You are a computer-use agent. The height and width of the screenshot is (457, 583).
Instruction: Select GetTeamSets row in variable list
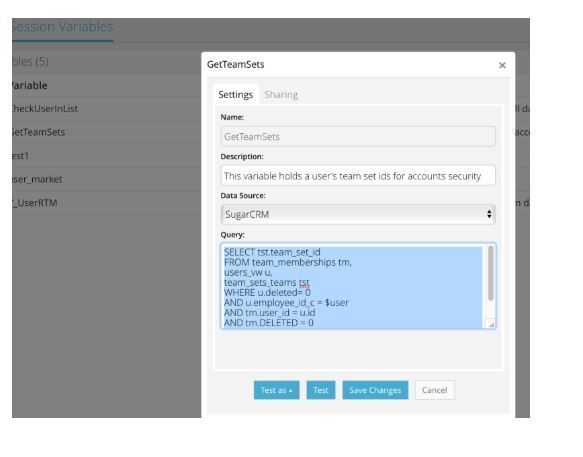point(106,132)
